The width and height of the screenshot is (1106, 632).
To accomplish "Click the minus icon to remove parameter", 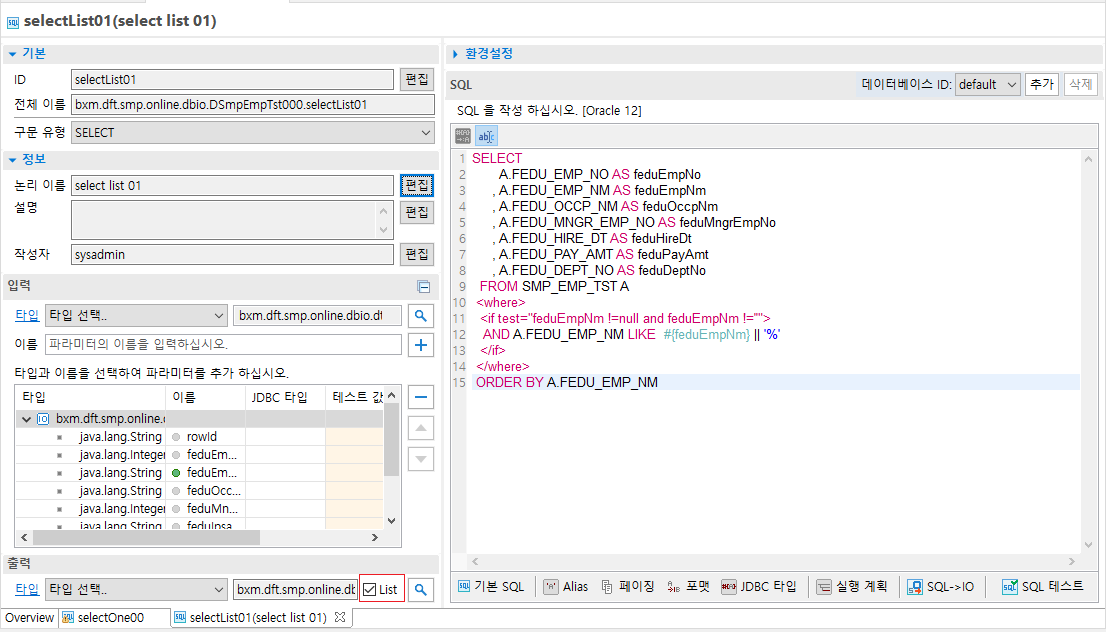I will (422, 398).
